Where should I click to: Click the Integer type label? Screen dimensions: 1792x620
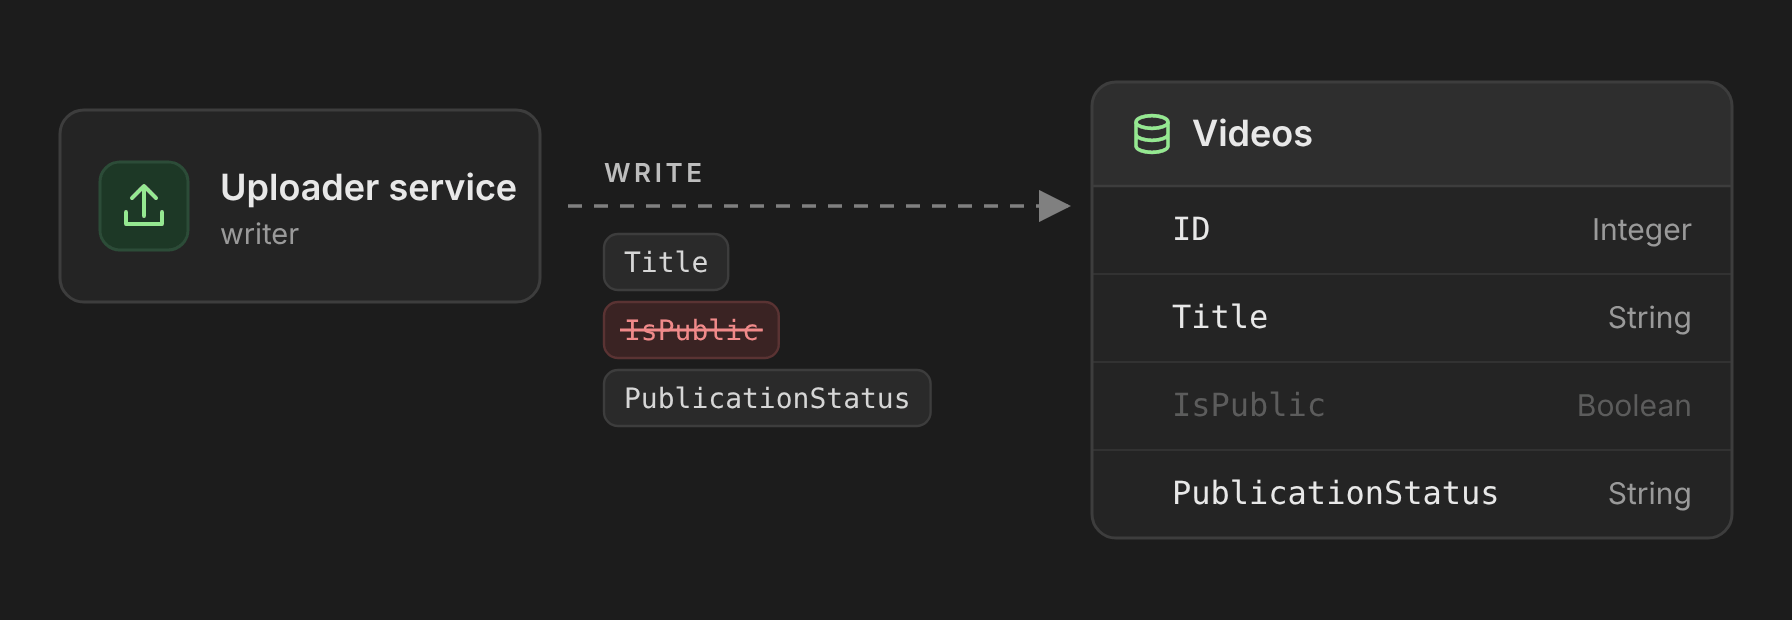(1641, 230)
